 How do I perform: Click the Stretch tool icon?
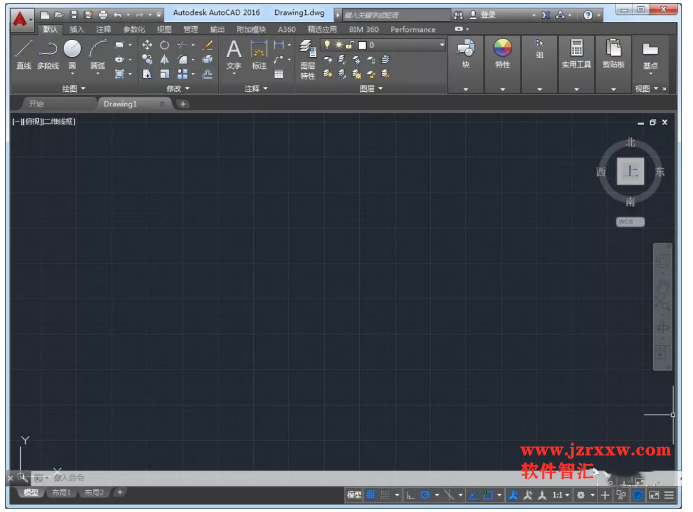click(147, 74)
